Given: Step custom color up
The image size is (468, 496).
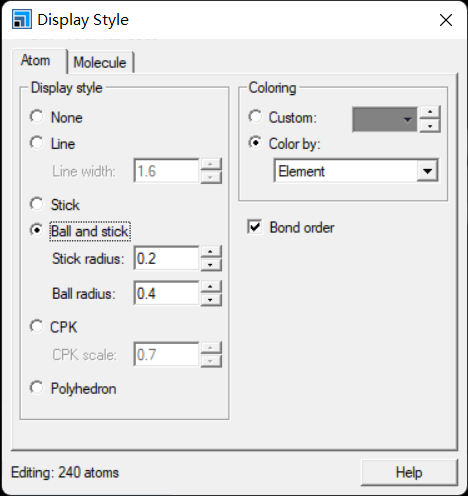Looking at the screenshot, I should [430, 112].
